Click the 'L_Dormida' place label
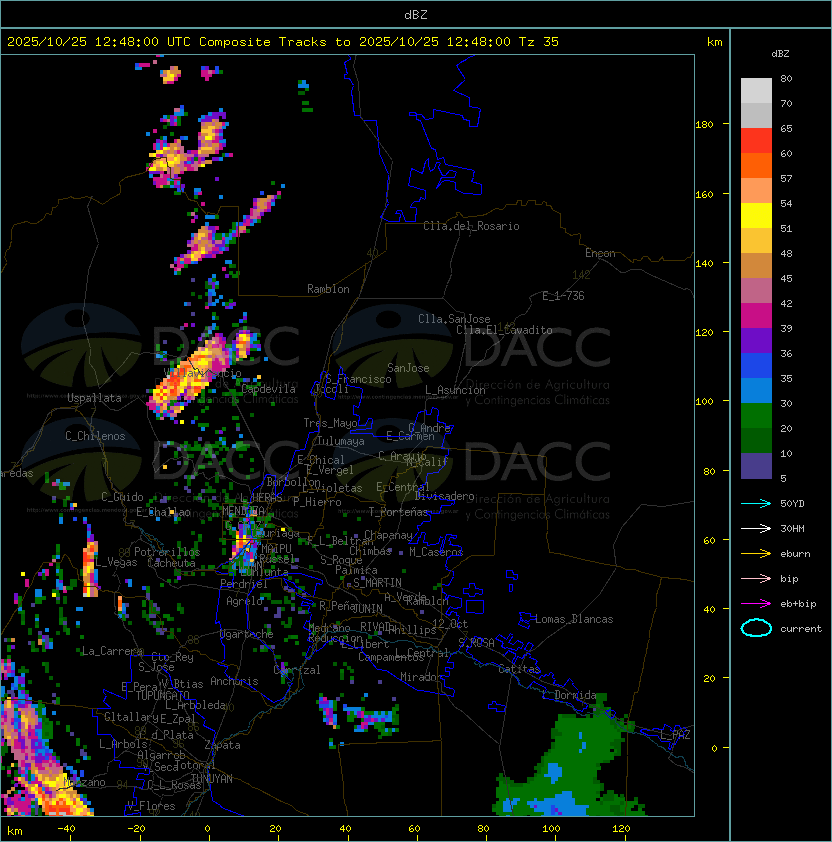The image size is (832, 842). [569, 695]
